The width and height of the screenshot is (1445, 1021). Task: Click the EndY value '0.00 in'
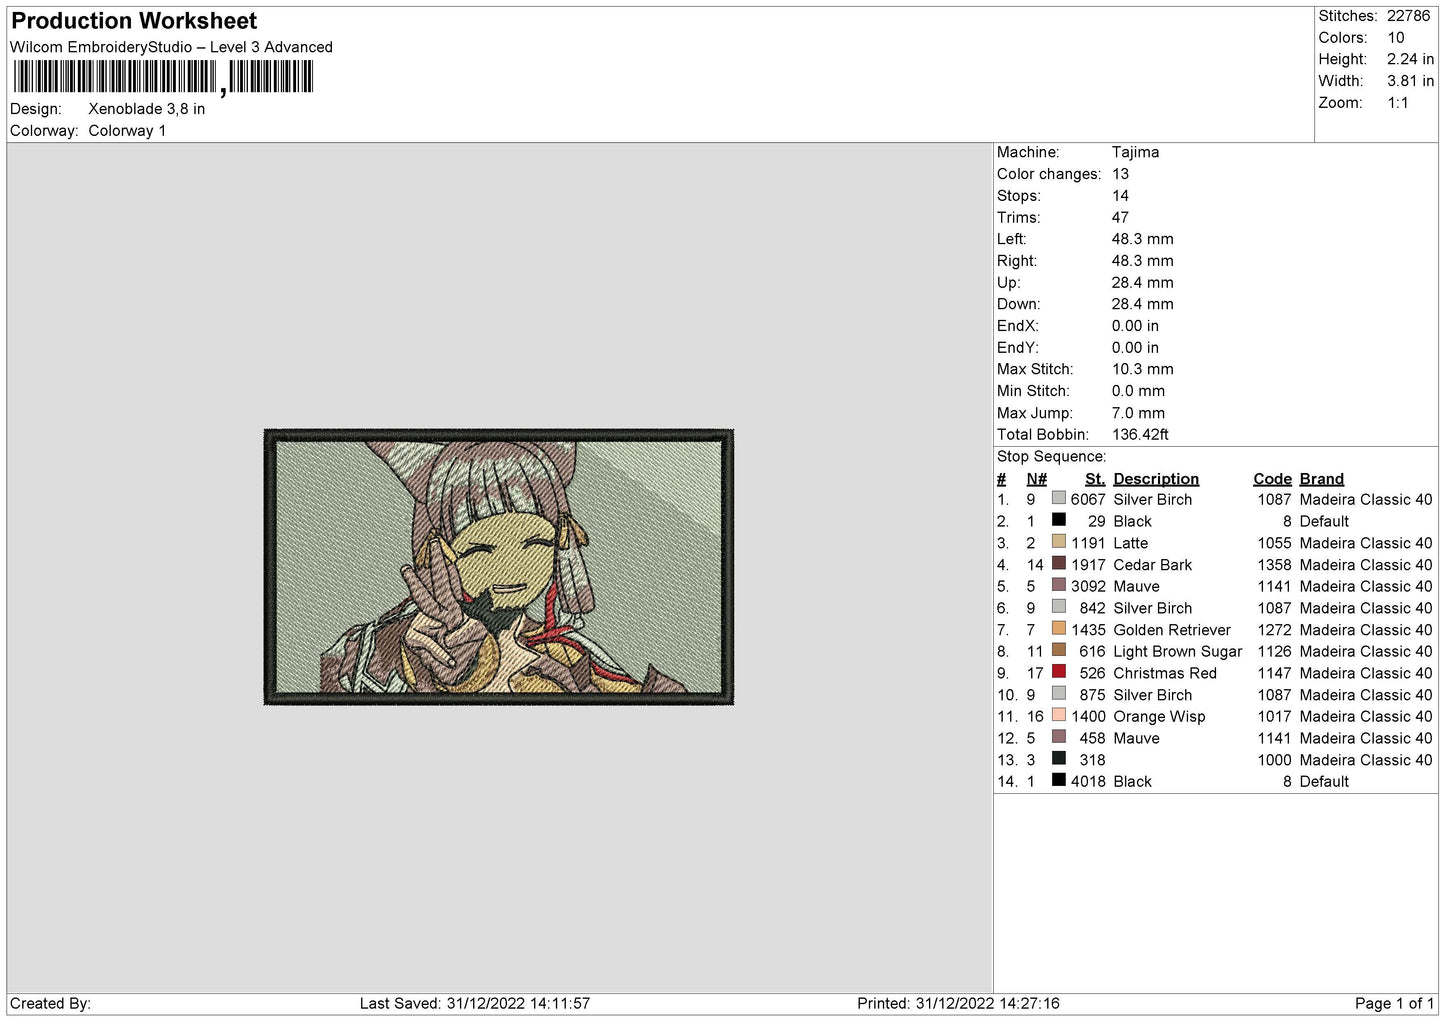point(1135,348)
